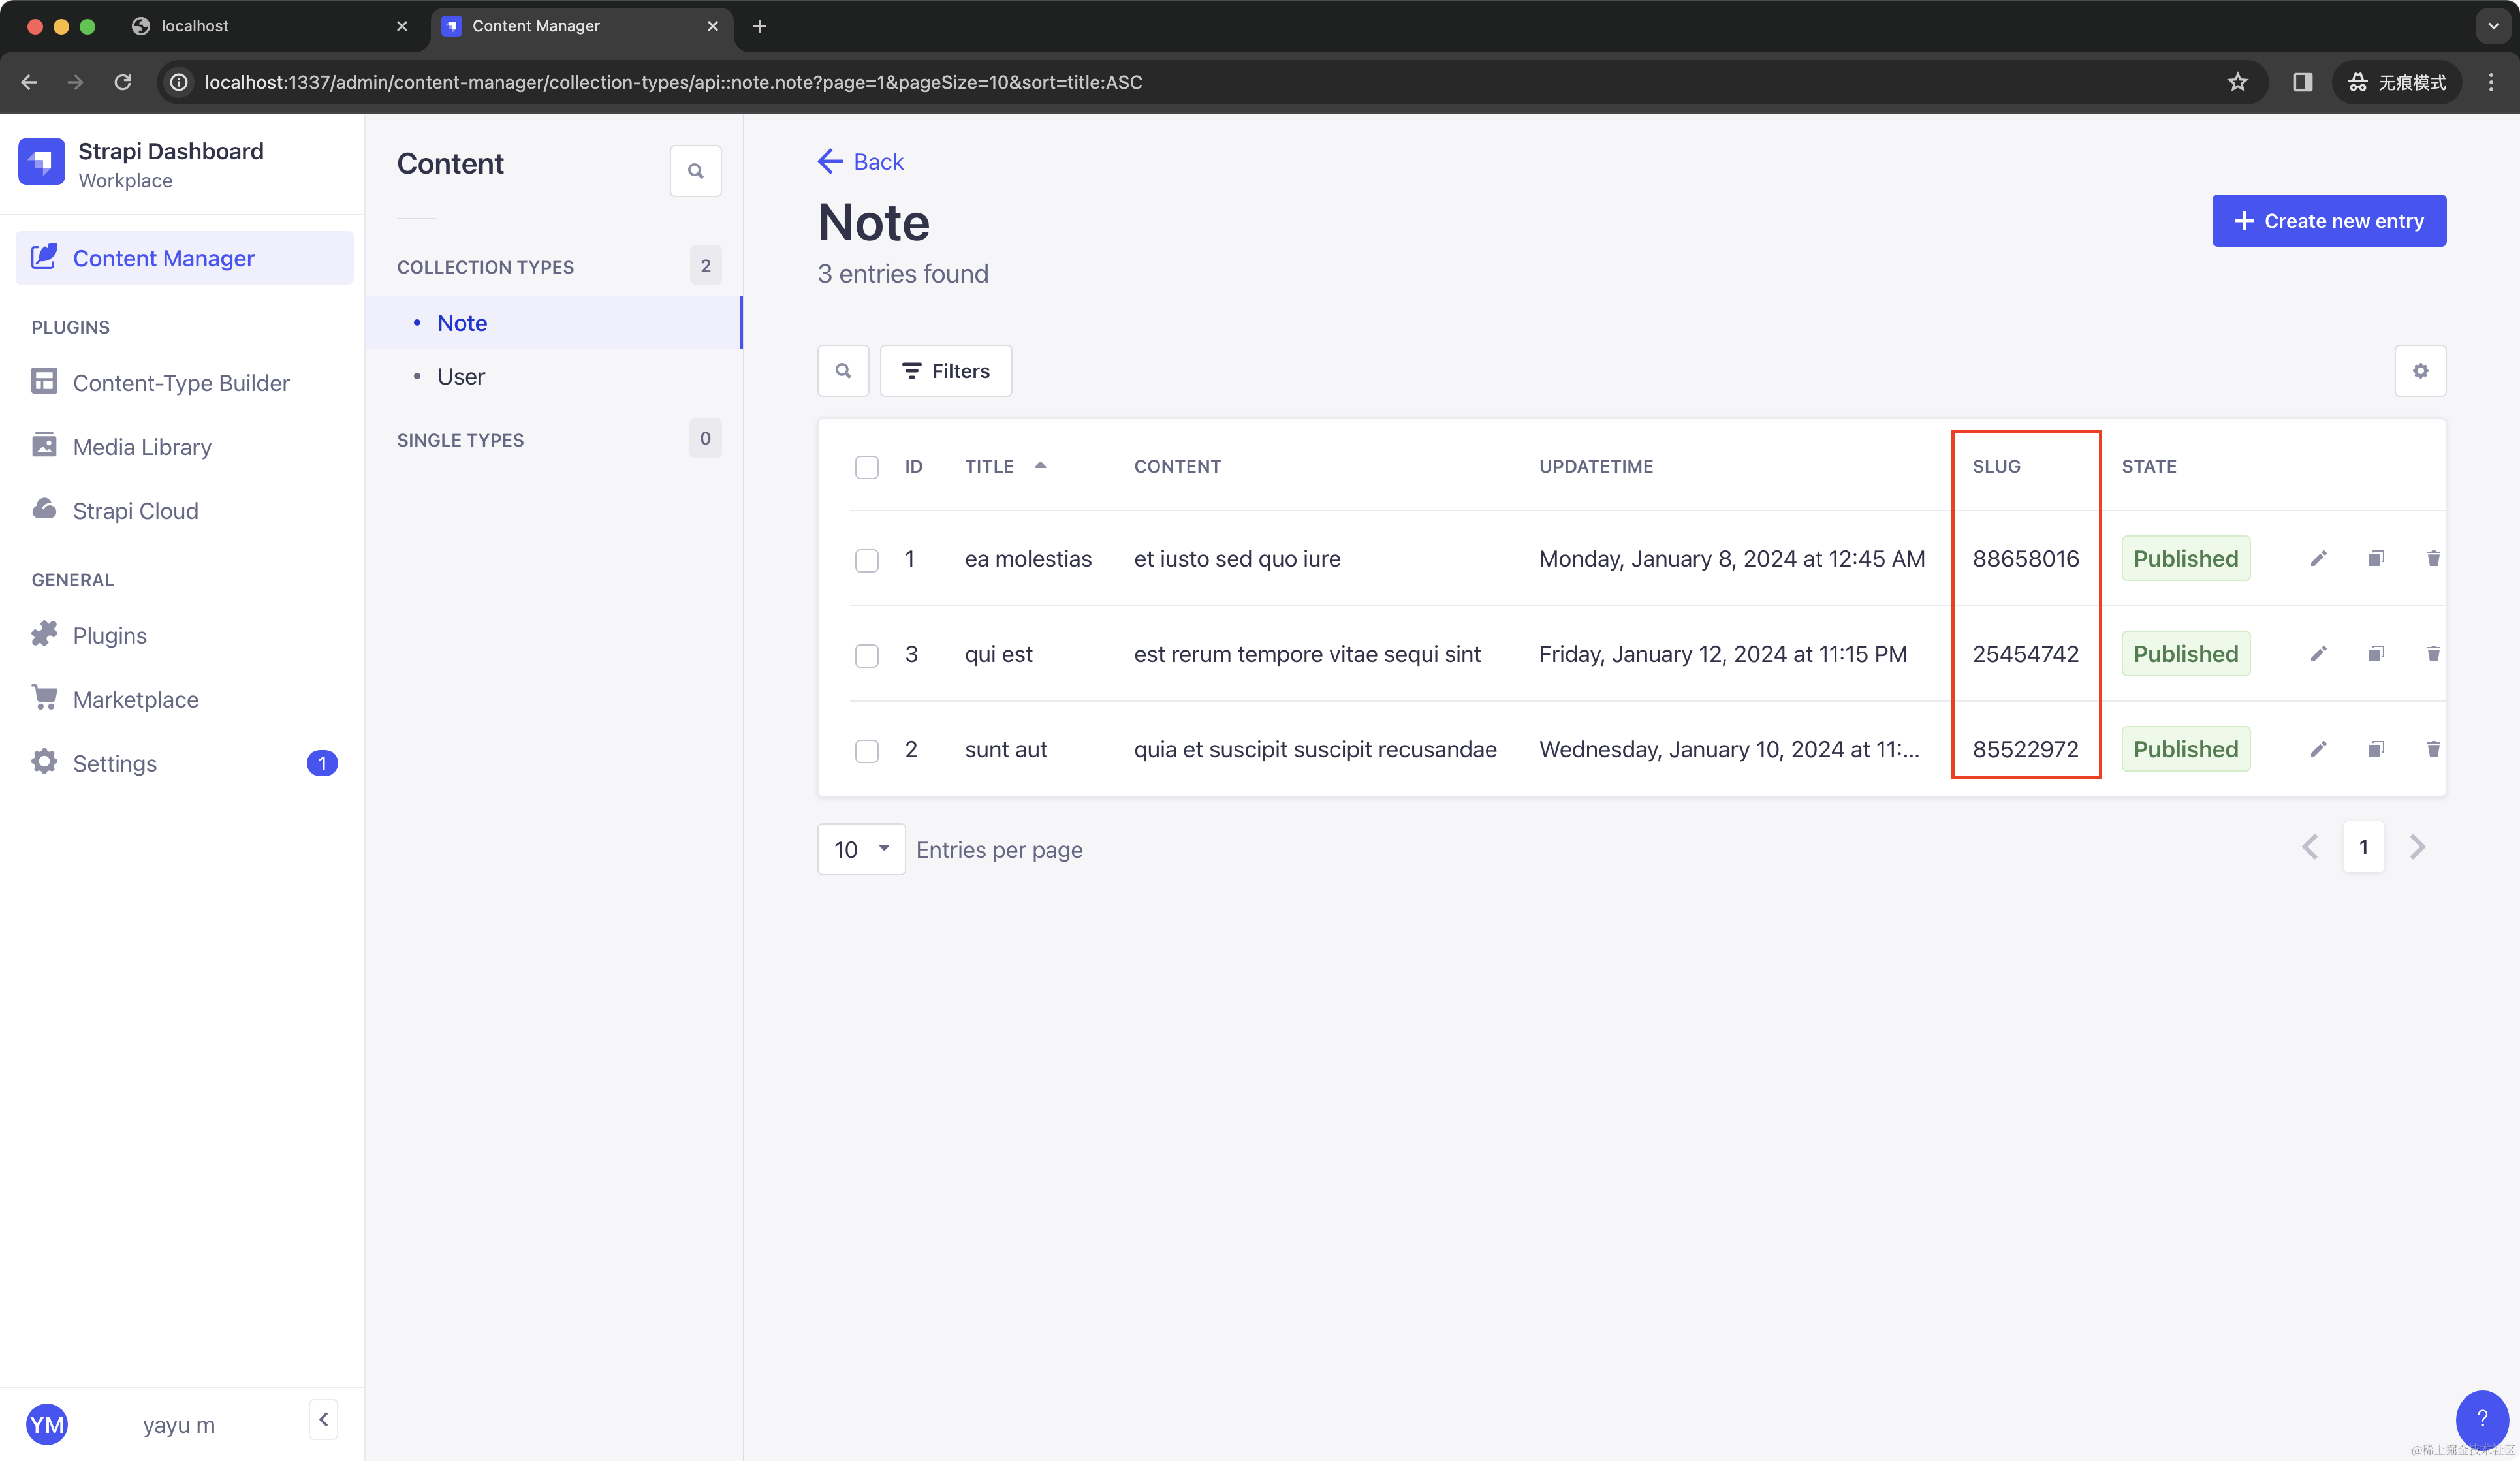Tick the checkbox for 'sunt aut' row

click(x=867, y=750)
